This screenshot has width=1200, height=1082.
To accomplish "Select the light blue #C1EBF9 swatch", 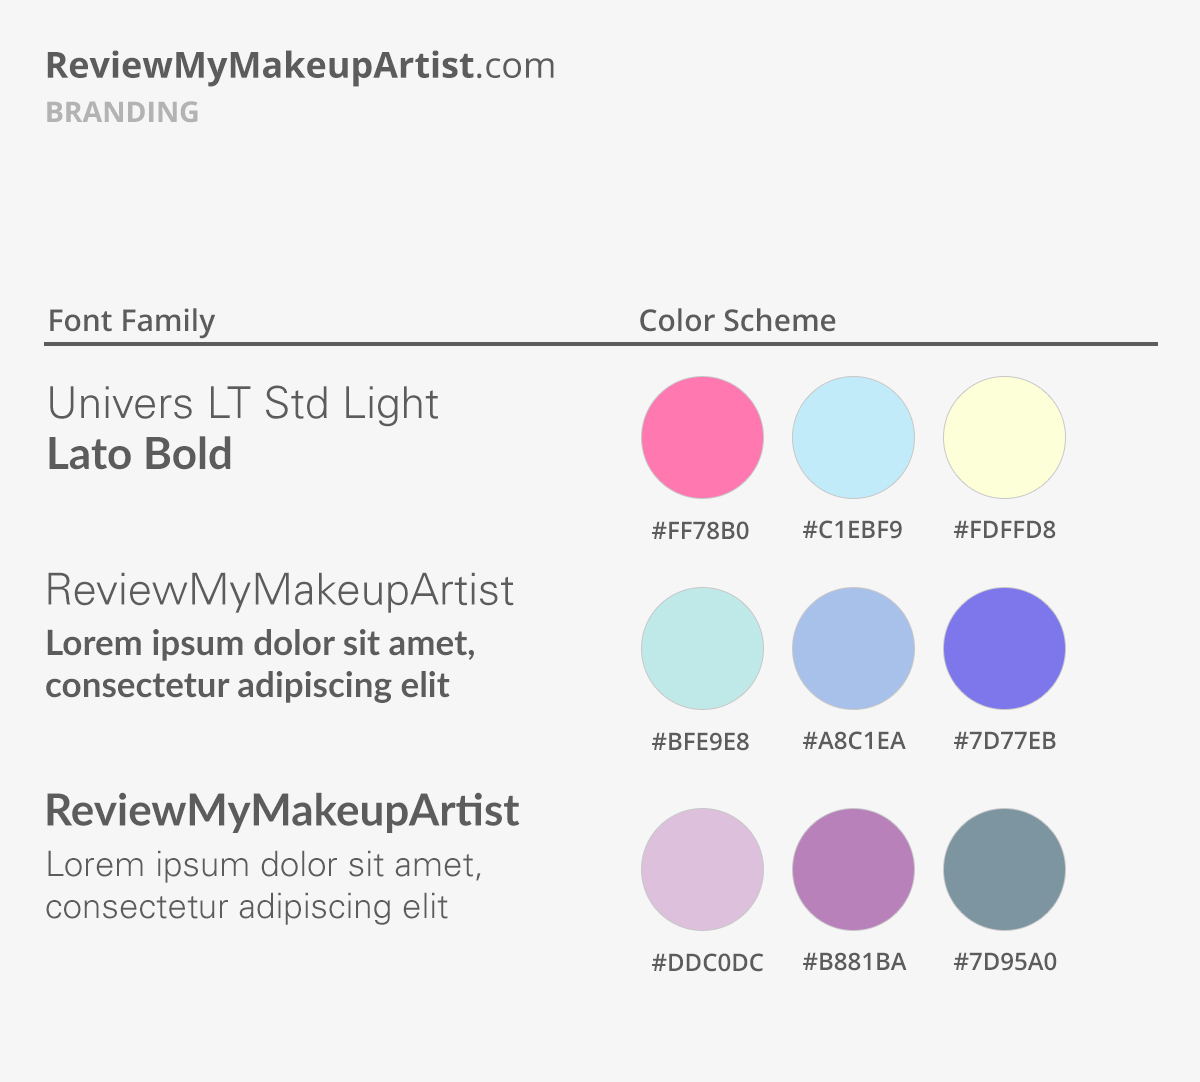I will (853, 437).
